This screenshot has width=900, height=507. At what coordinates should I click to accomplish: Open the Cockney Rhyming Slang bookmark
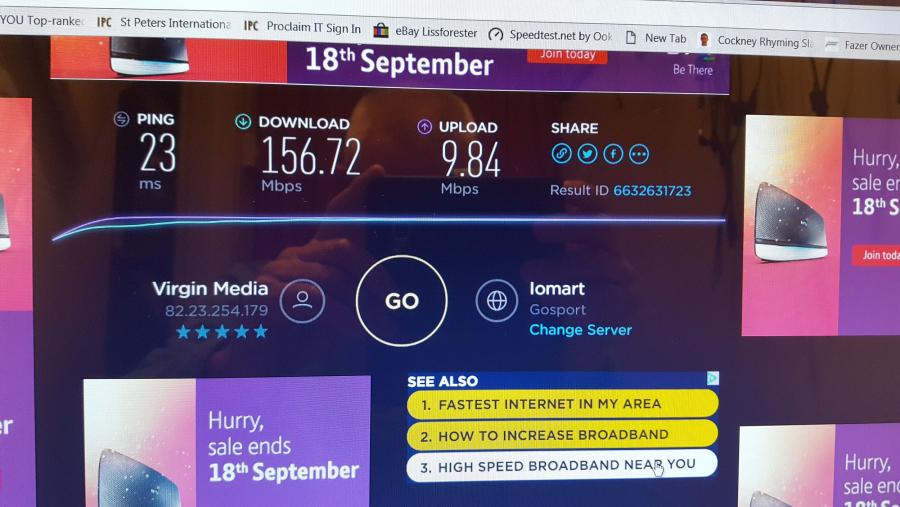pos(757,41)
